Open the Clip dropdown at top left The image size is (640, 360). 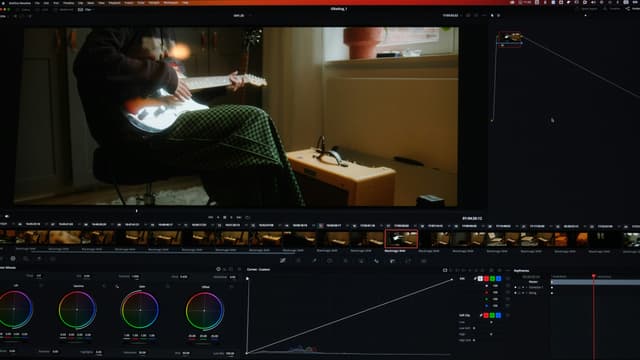(x=87, y=9)
